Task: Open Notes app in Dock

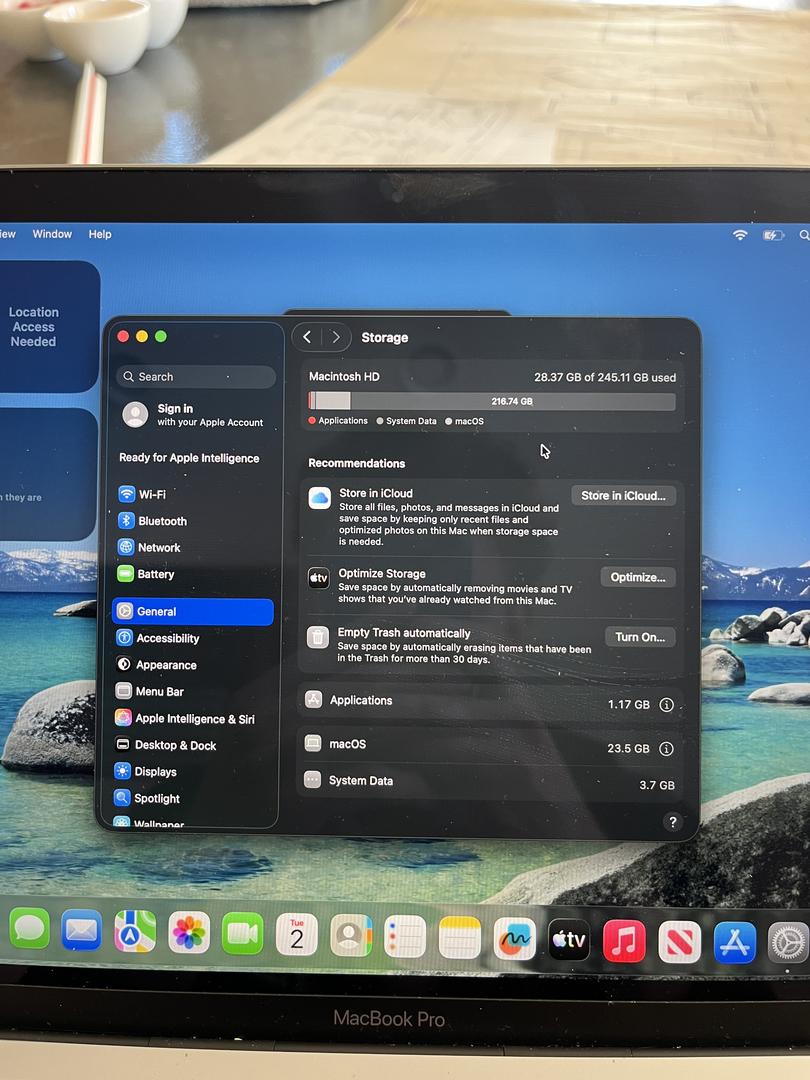Action: (x=459, y=937)
